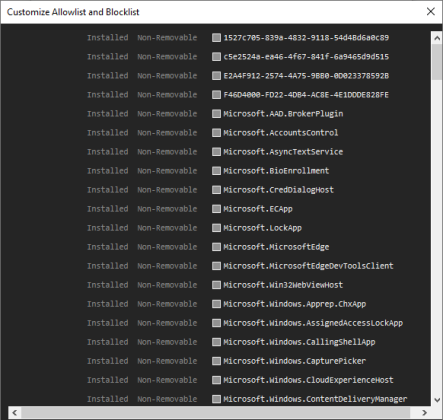Check the Microsoft.AAD.BrokerPlugin checkbox
Screen dimensions: 443x420
pos(216,114)
